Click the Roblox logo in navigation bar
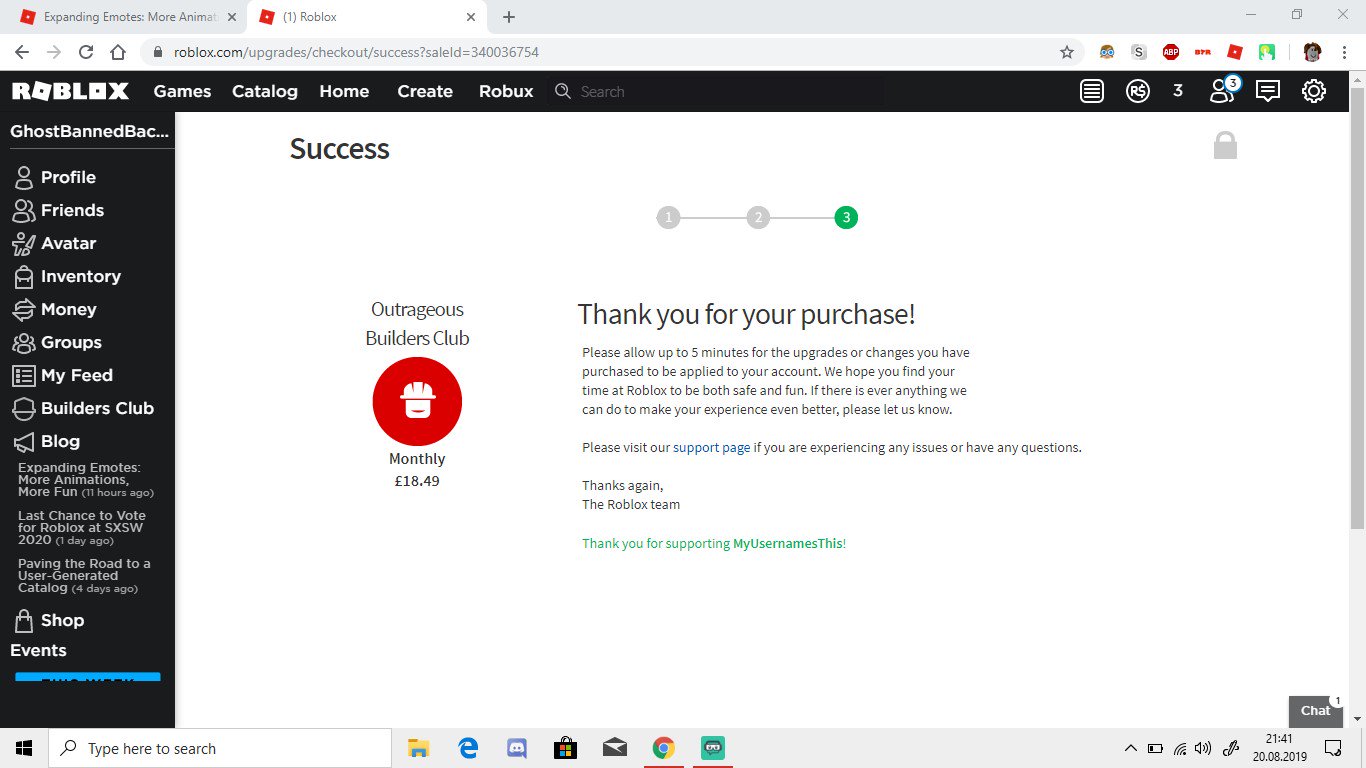Viewport: 1366px width, 768px height. (70, 91)
